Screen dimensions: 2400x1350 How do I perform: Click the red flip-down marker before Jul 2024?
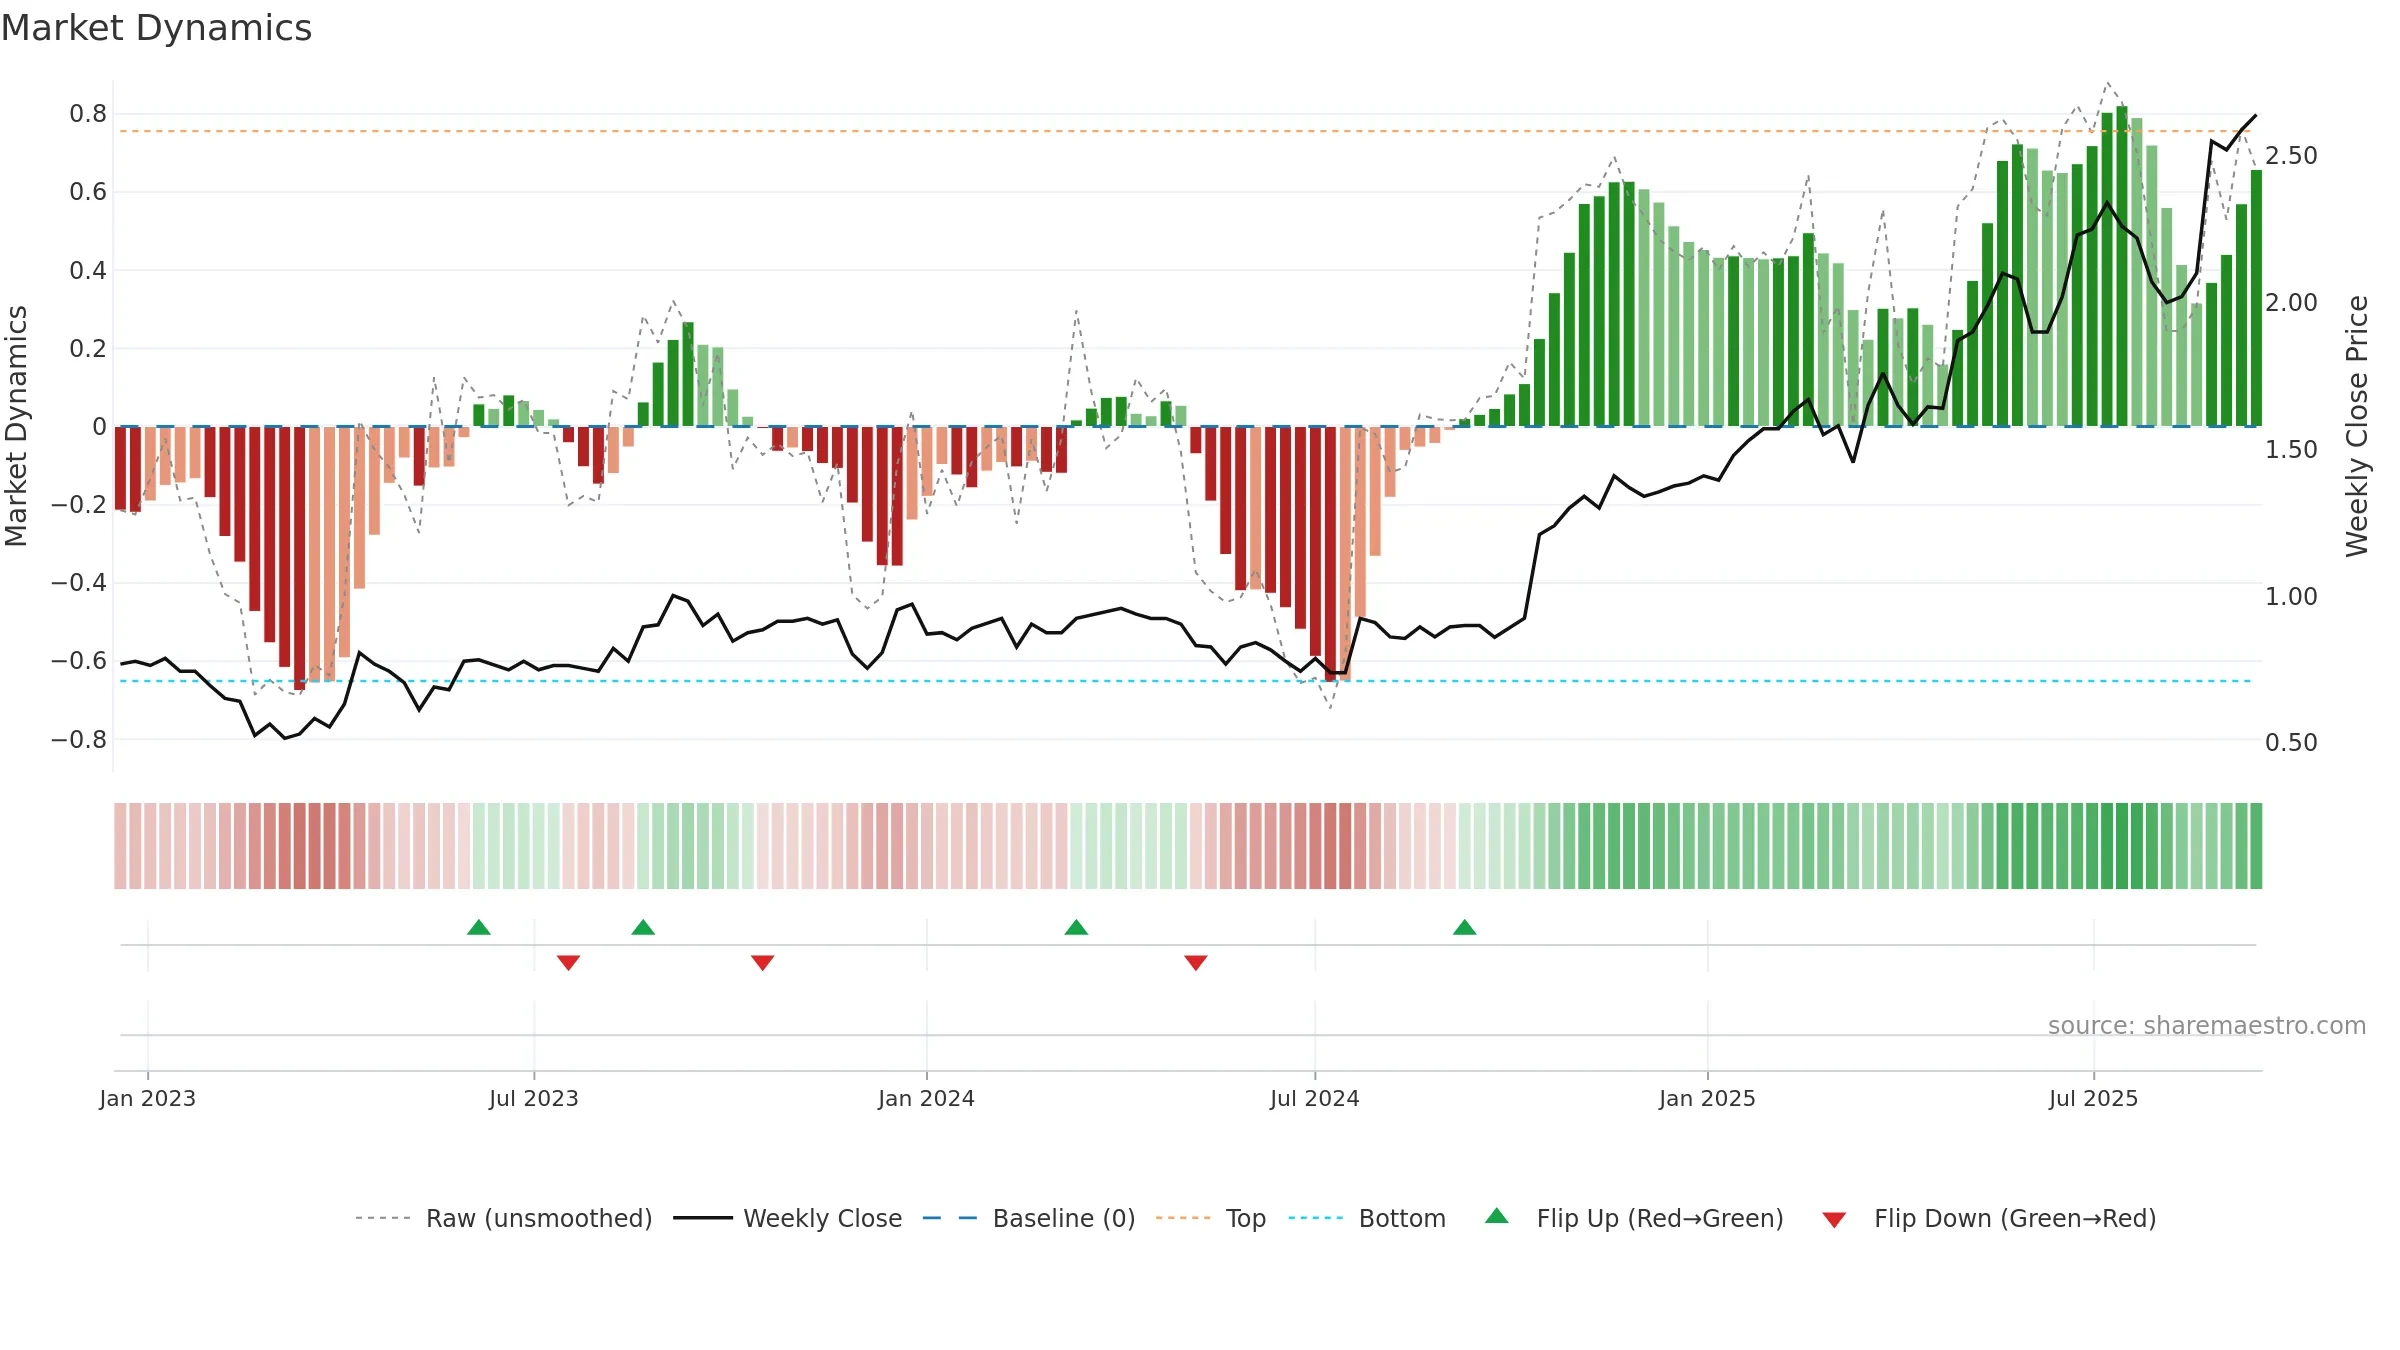(1196, 963)
